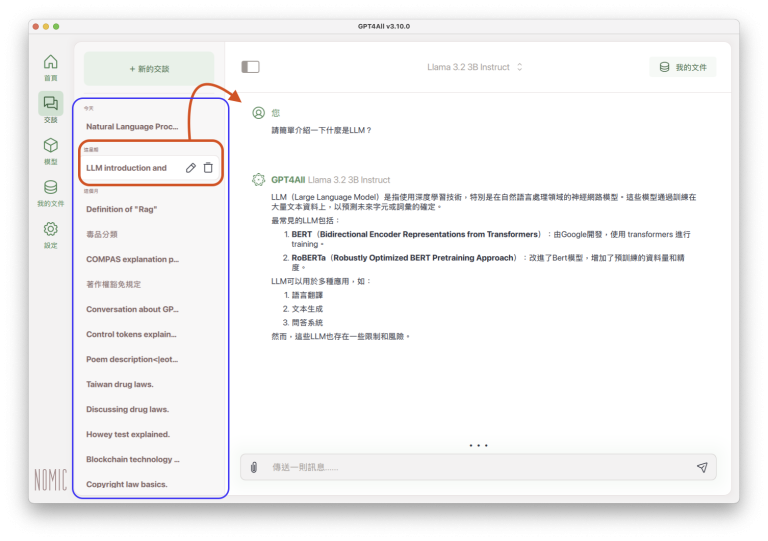Open the Llama 3.2 3B Instruct model dropdown
This screenshot has height=541, width=768.
(x=474, y=67)
